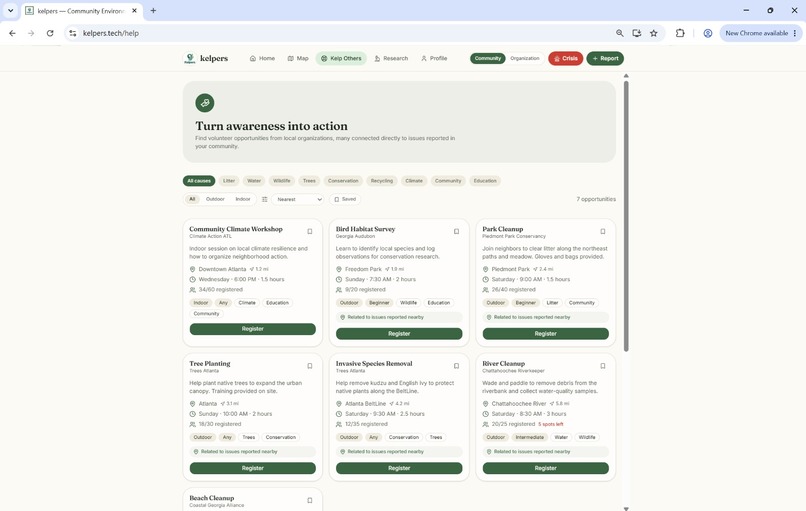Click the kelpers logo icon

pos(190,58)
